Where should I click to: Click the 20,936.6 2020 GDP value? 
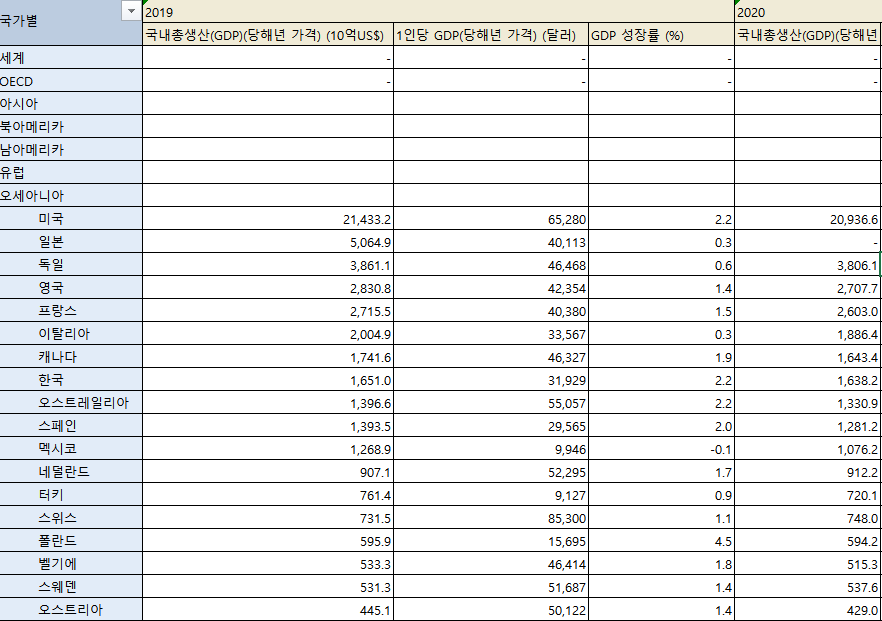tap(808, 219)
